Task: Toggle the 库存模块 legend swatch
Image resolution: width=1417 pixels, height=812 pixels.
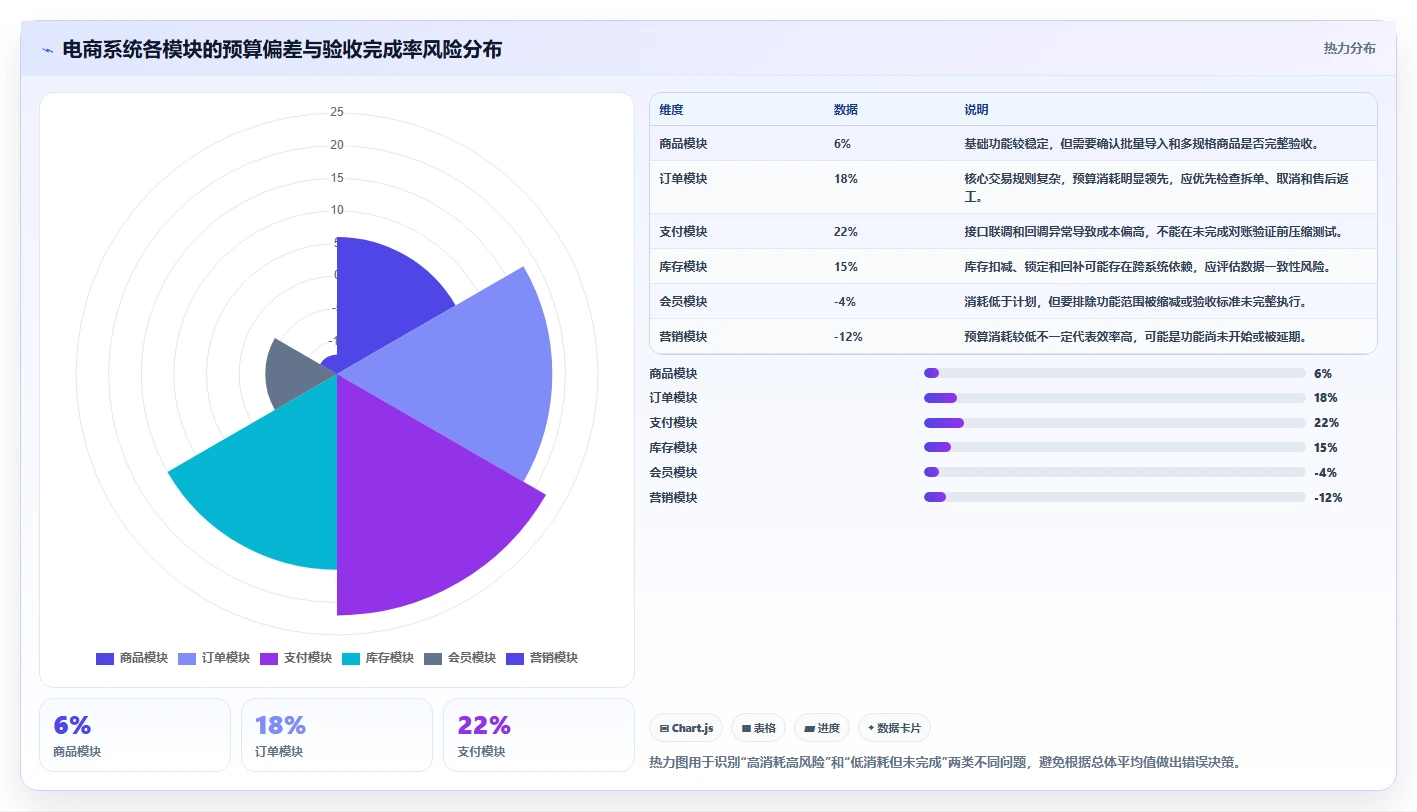Action: click(x=351, y=658)
